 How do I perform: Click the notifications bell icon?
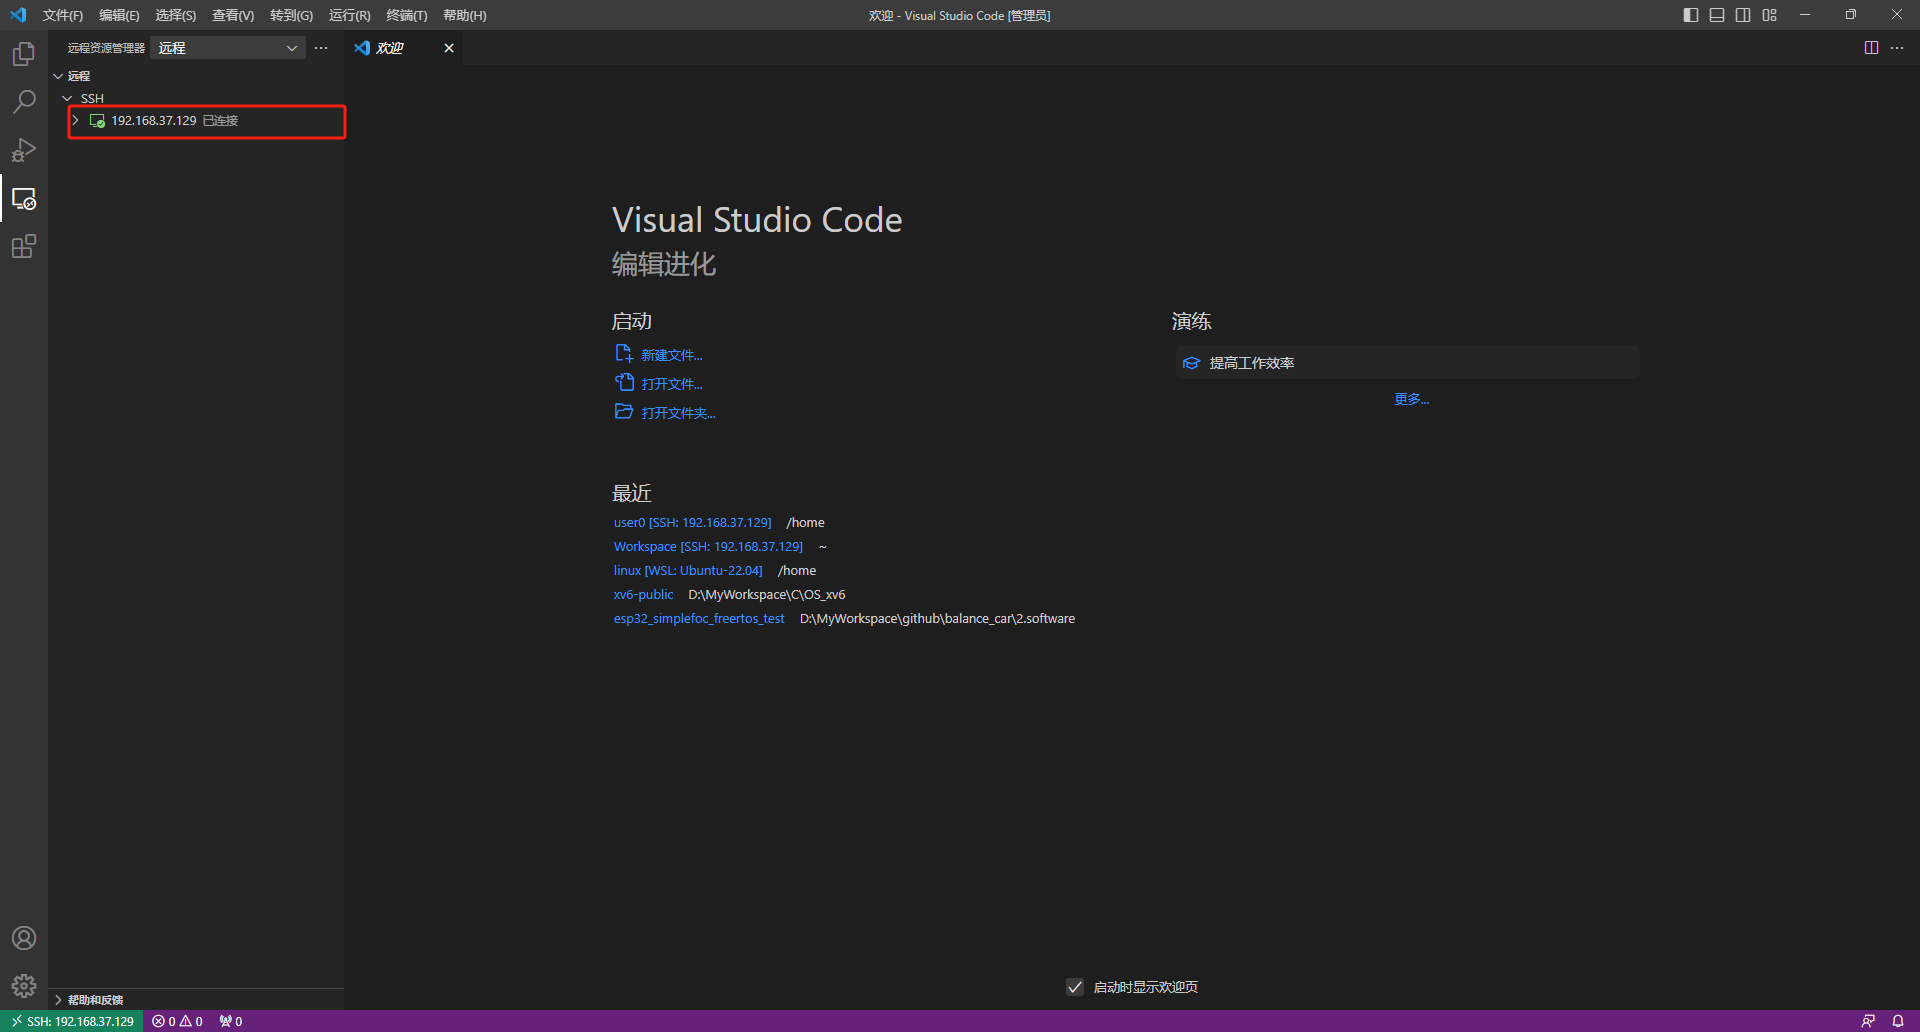pos(1898,1021)
